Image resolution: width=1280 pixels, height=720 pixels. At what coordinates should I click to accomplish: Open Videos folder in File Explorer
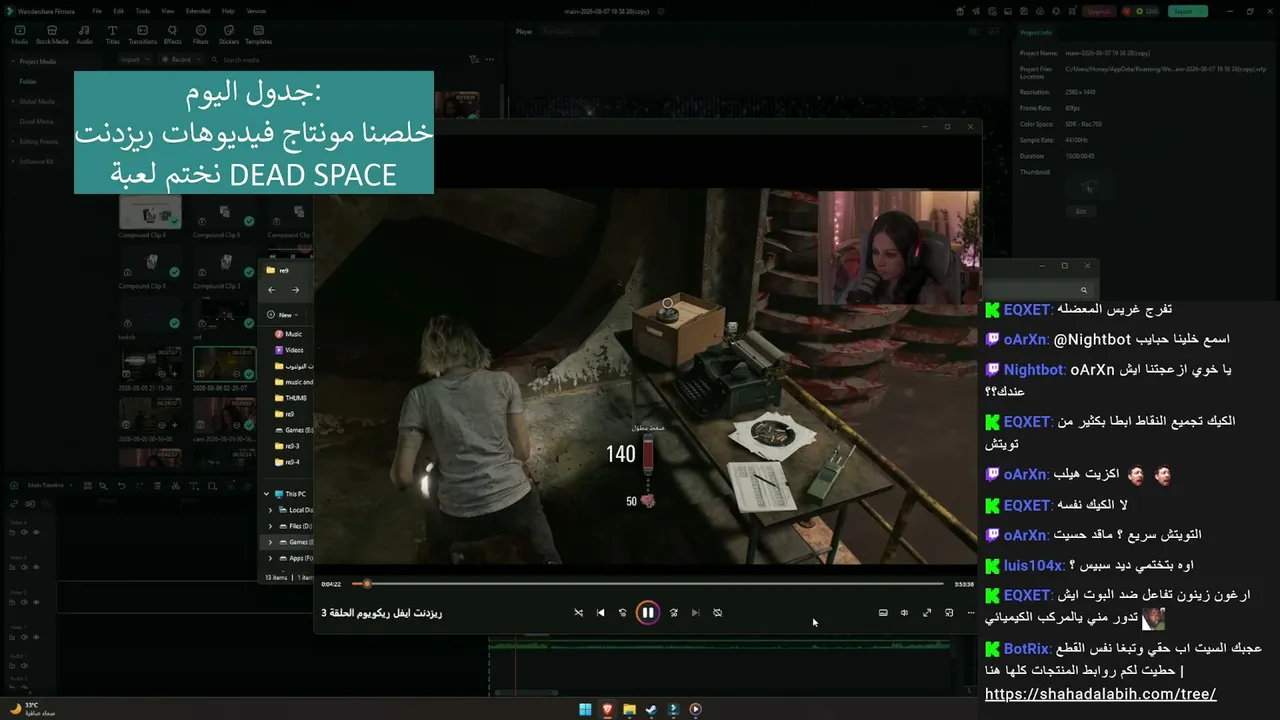(x=289, y=350)
